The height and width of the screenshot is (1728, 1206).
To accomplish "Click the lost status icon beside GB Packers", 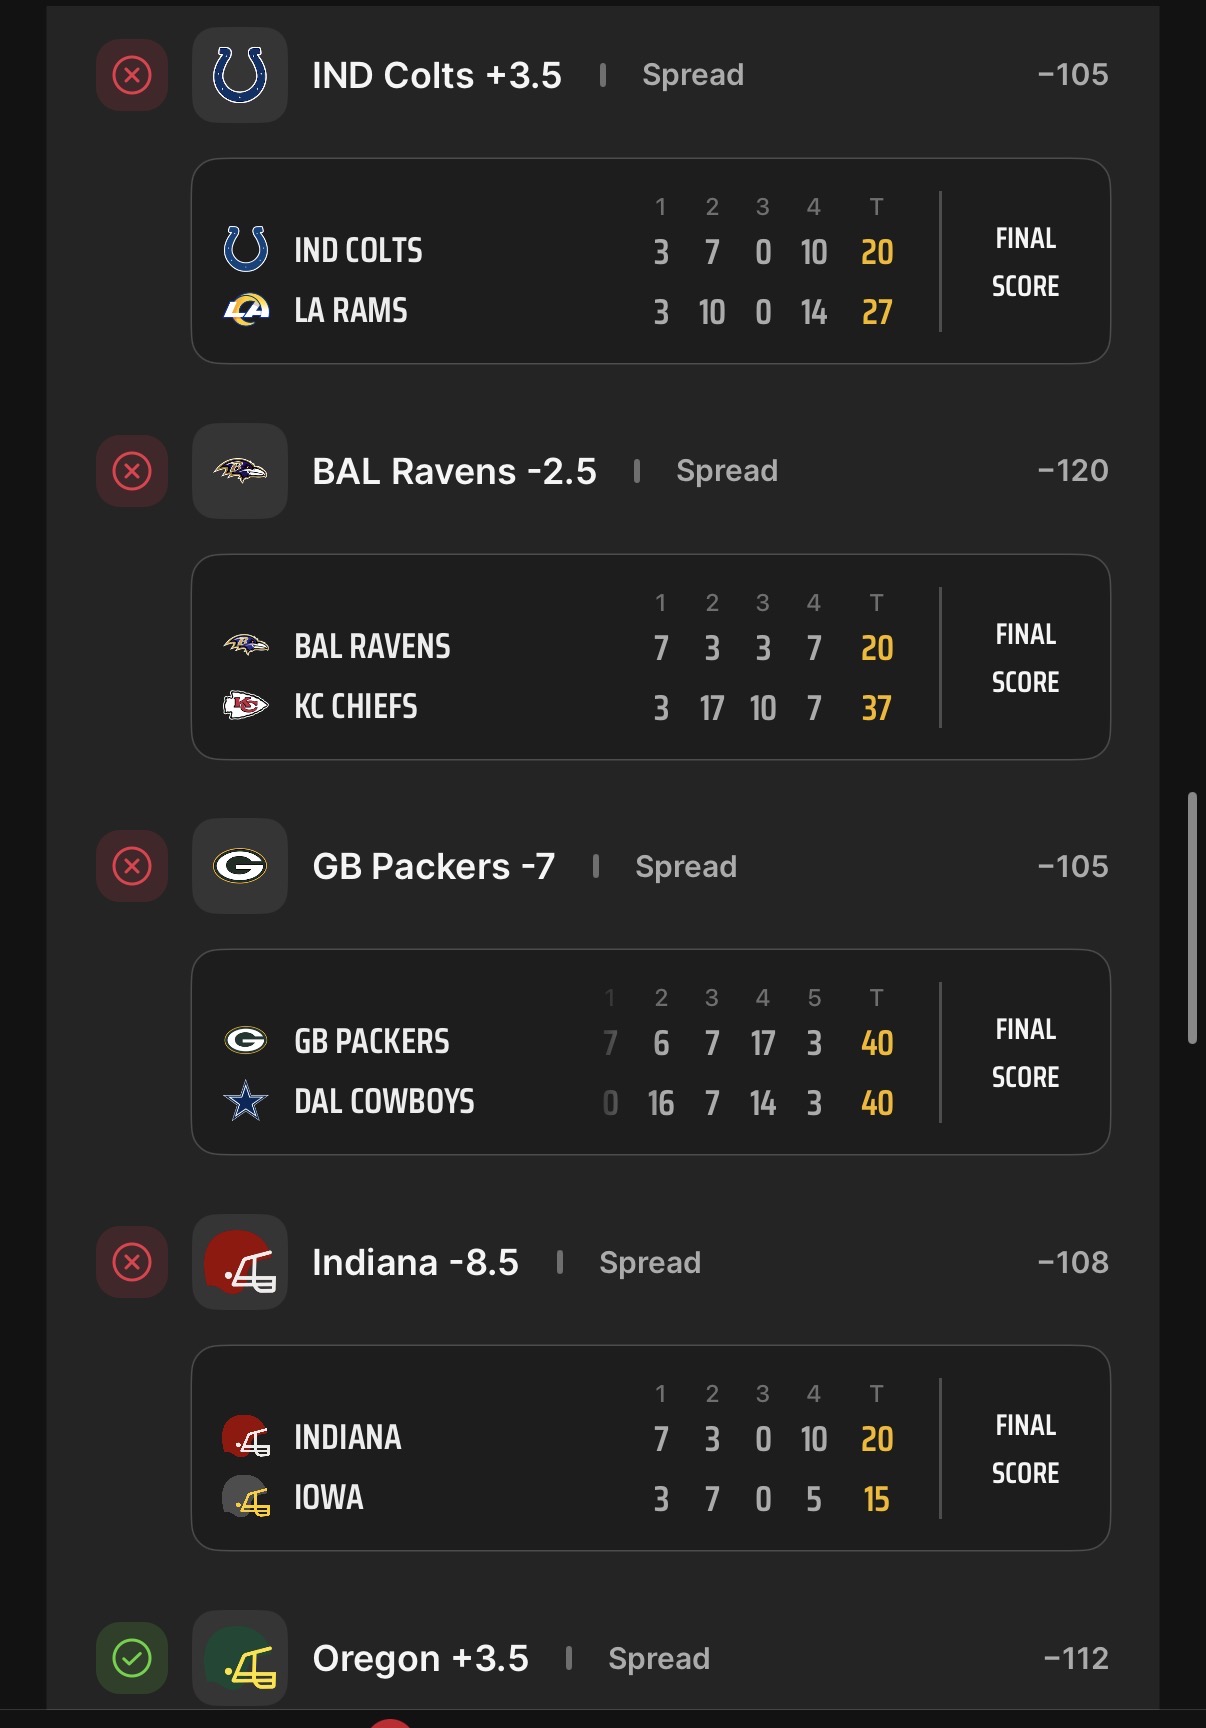I will pos(132,866).
